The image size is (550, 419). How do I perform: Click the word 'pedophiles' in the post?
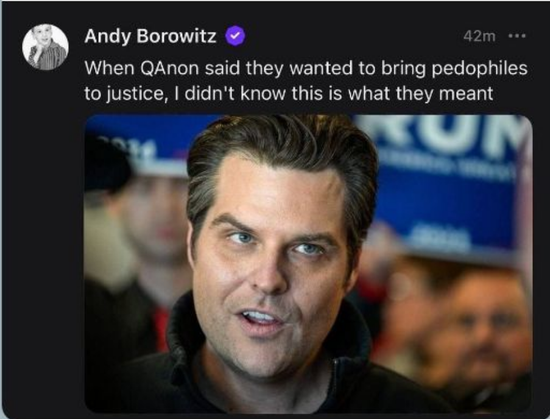click(479, 69)
